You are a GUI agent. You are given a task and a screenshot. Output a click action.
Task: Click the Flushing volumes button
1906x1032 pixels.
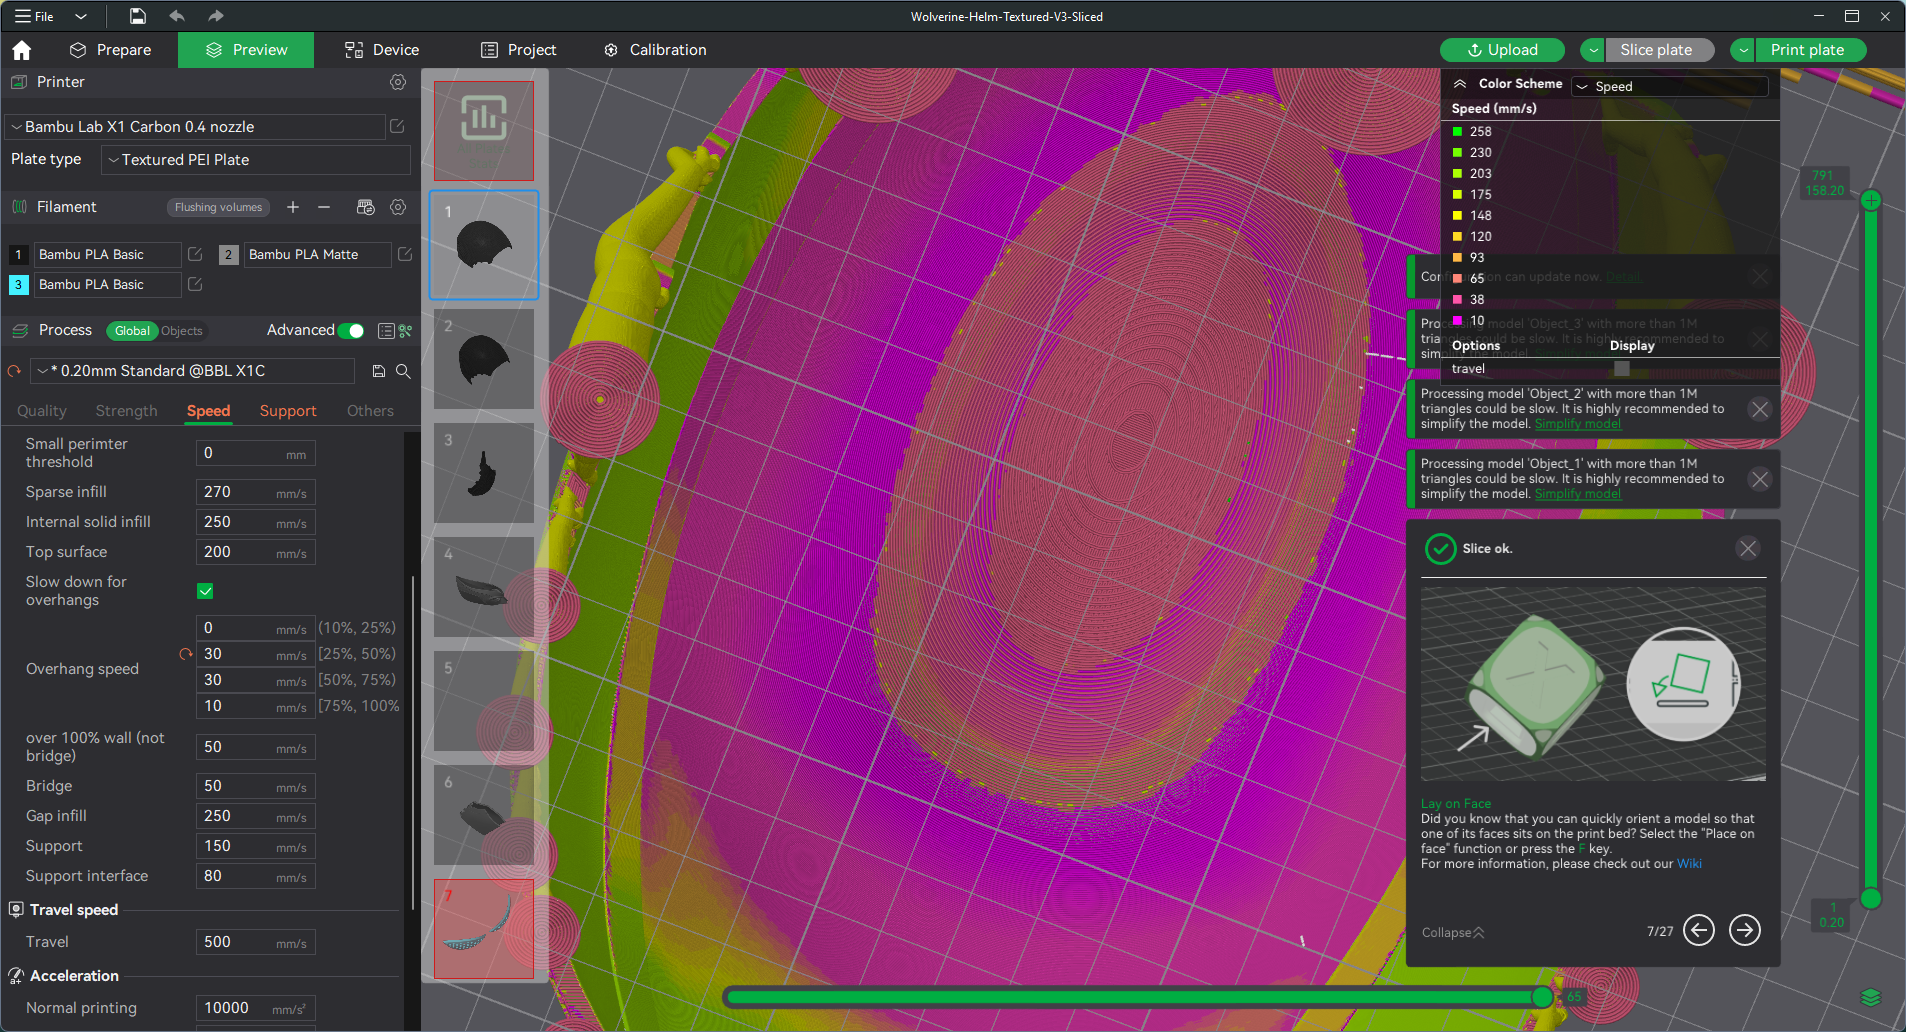[218, 207]
